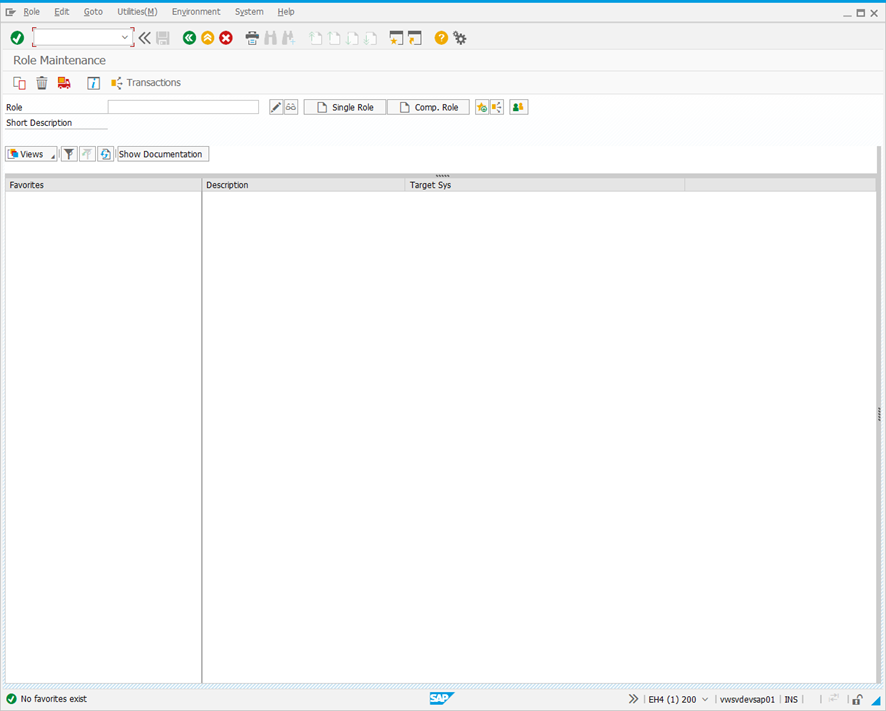Image resolution: width=886 pixels, height=711 pixels.
Task: Click the glasses Display role icon
Action: pos(291,107)
